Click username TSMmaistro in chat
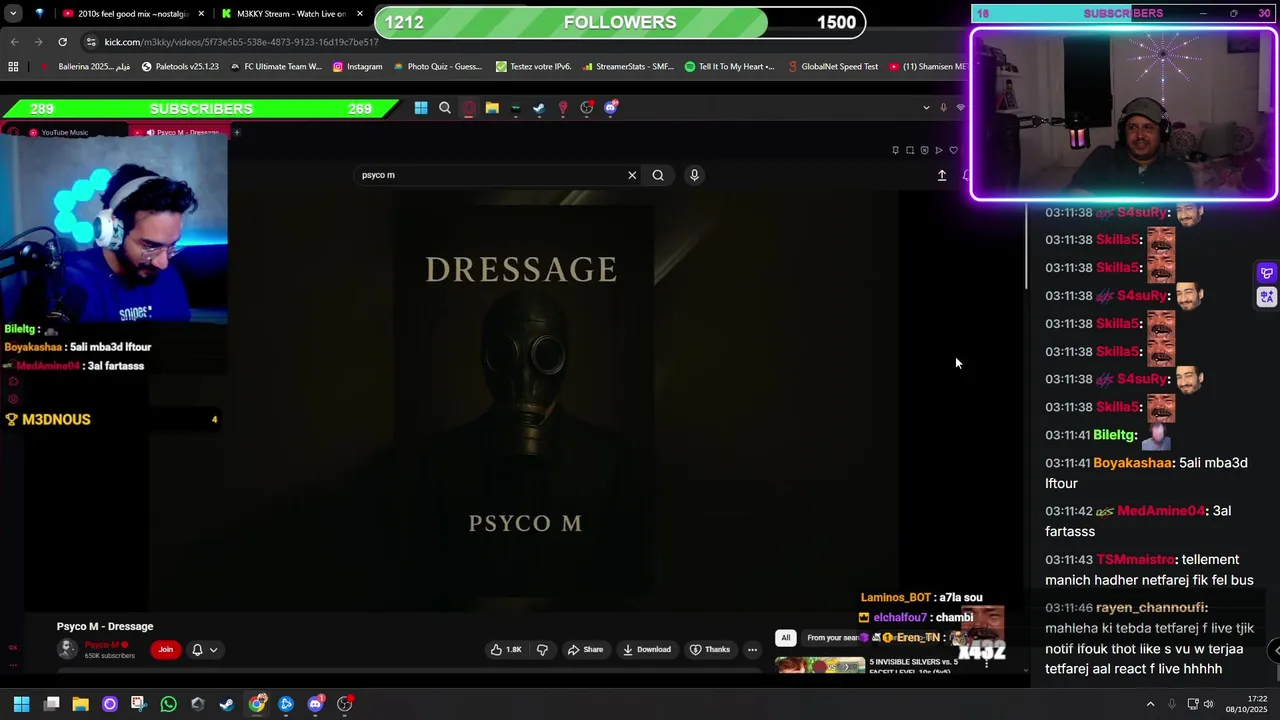 1135,559
